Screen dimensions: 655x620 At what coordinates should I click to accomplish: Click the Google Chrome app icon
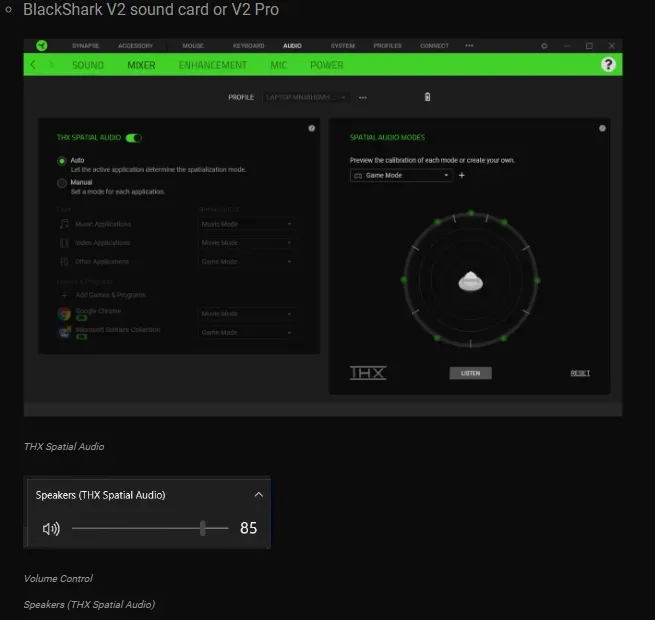(x=64, y=313)
